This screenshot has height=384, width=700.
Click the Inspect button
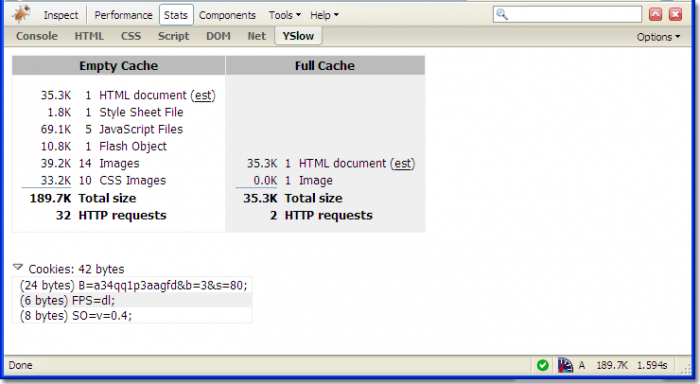click(x=61, y=15)
